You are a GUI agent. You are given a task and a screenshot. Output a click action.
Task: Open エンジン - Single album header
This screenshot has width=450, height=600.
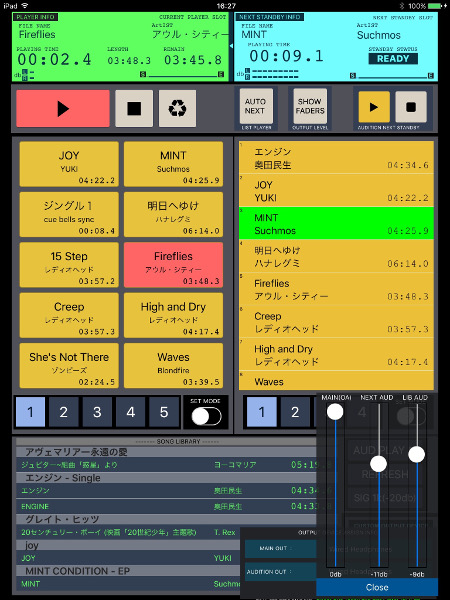(166, 478)
